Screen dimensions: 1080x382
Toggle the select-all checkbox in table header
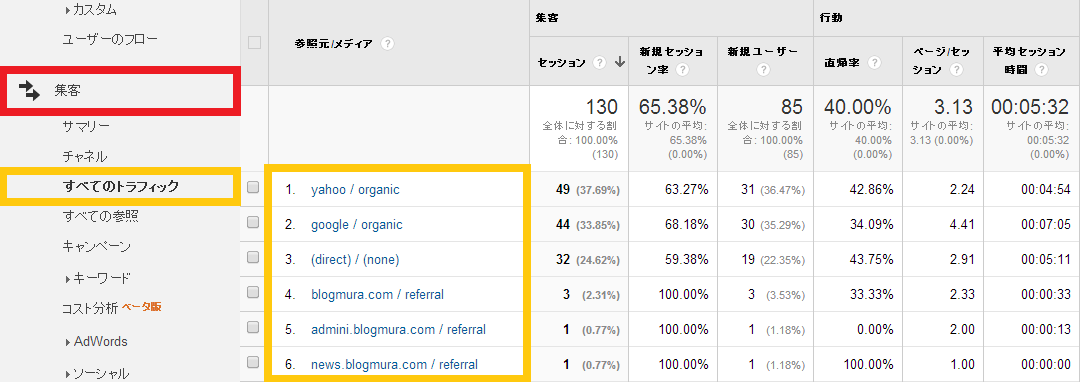coord(254,43)
